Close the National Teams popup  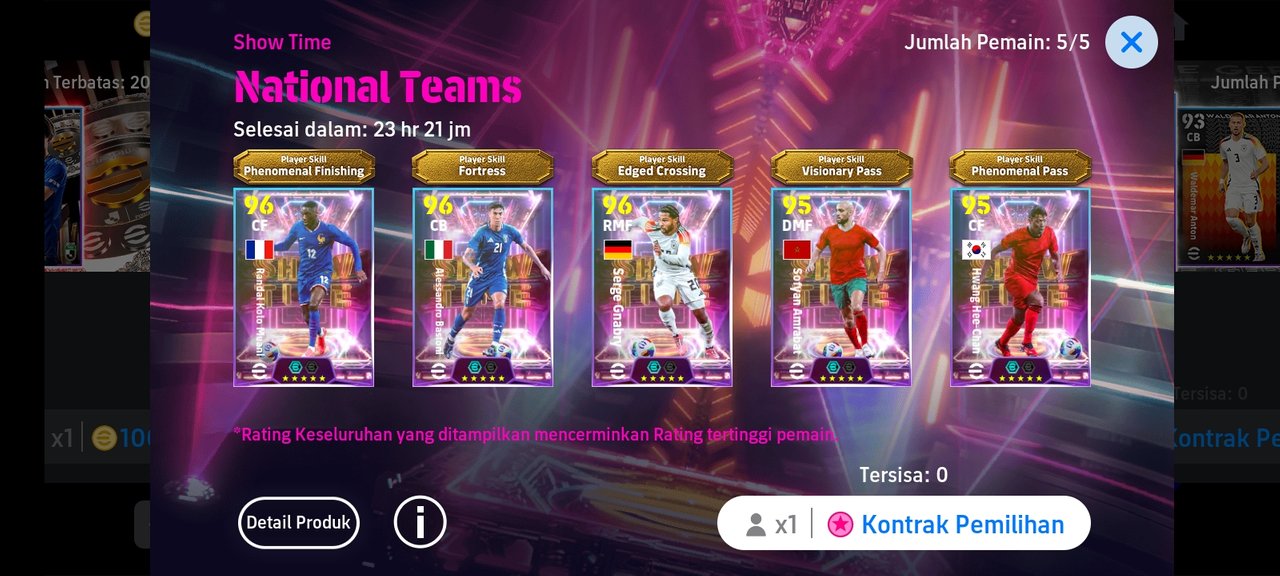[x=1131, y=42]
